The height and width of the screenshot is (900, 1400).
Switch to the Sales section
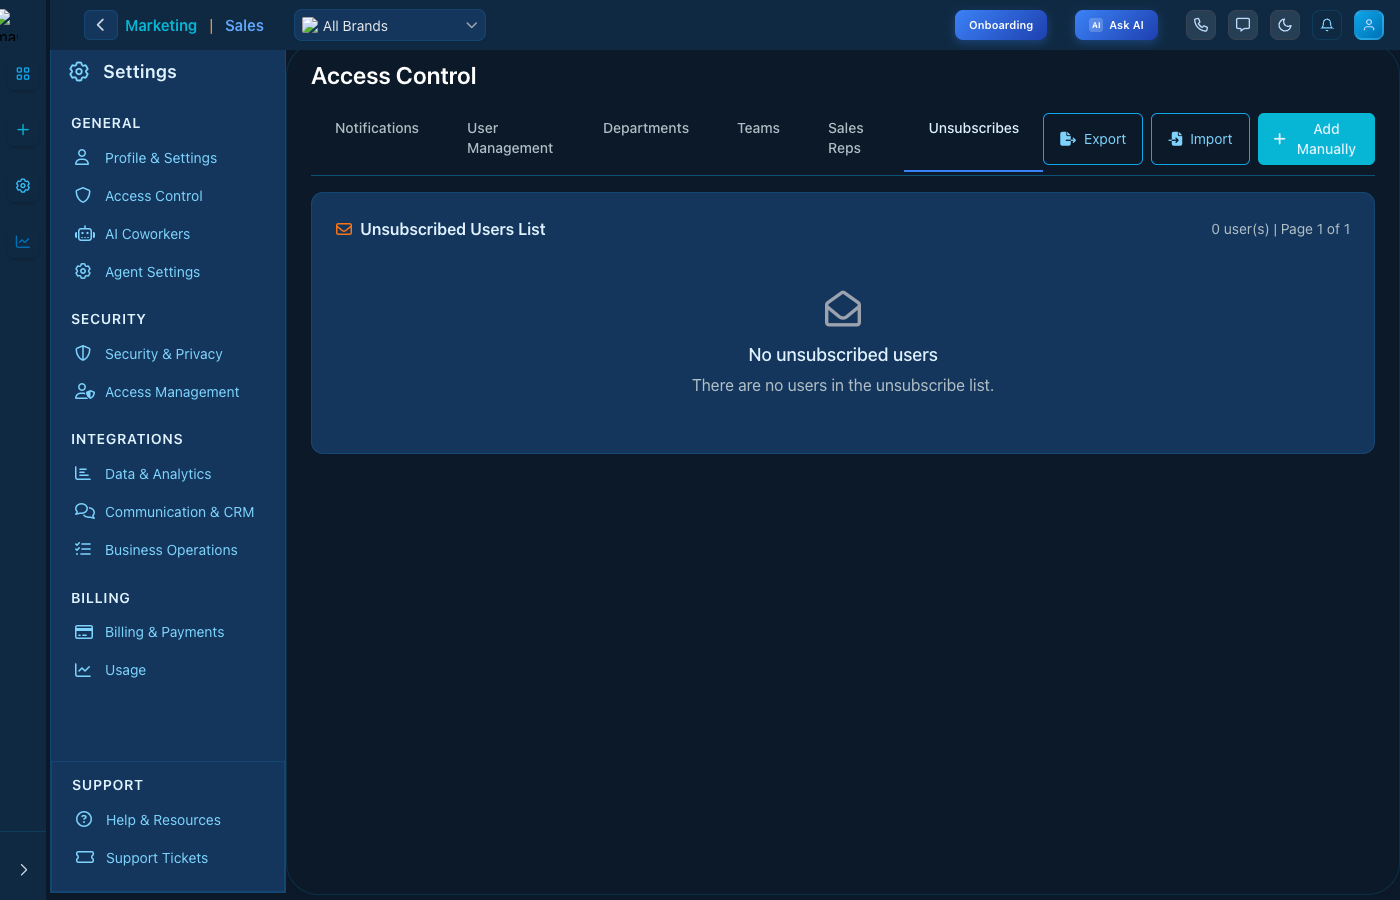click(244, 26)
